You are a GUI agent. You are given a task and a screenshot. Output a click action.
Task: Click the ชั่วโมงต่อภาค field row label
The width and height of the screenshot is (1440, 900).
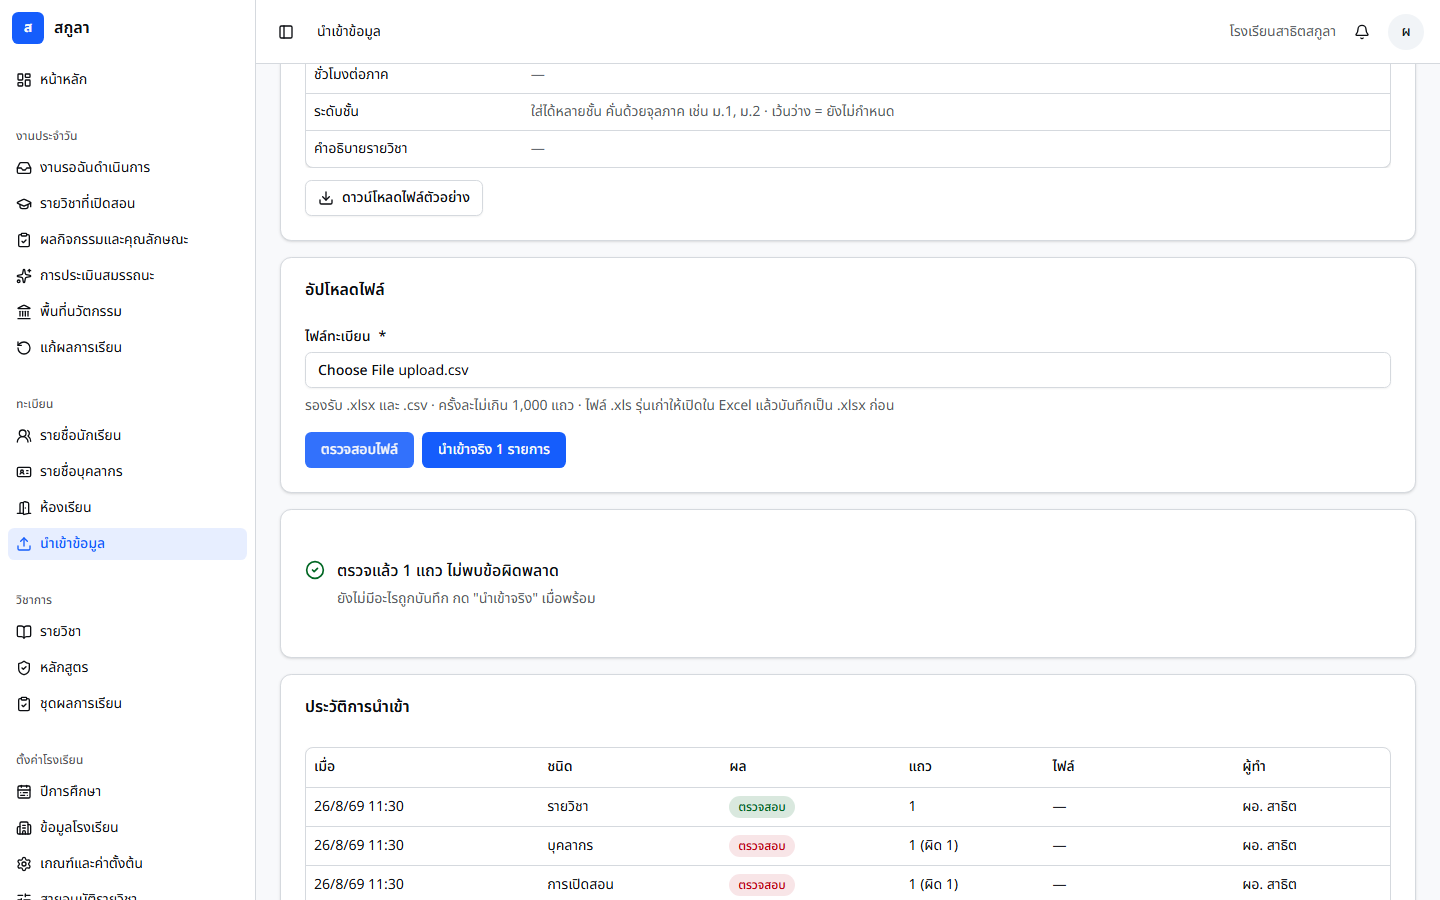pyautogui.click(x=351, y=75)
